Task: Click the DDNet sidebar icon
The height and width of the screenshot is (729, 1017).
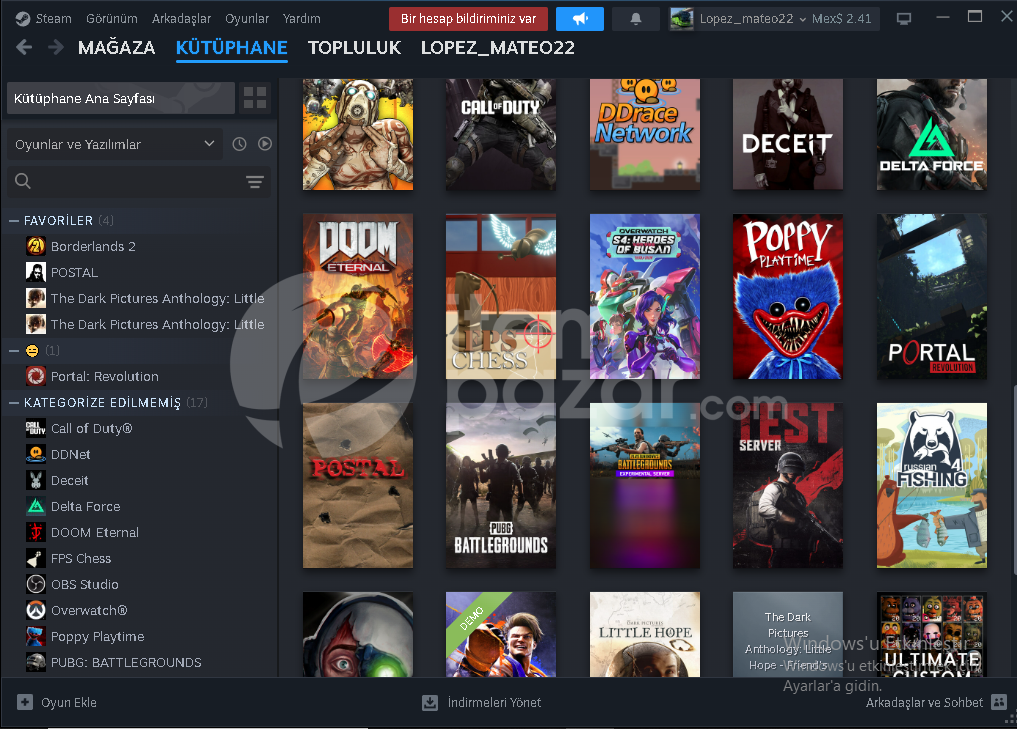Action: [36, 454]
